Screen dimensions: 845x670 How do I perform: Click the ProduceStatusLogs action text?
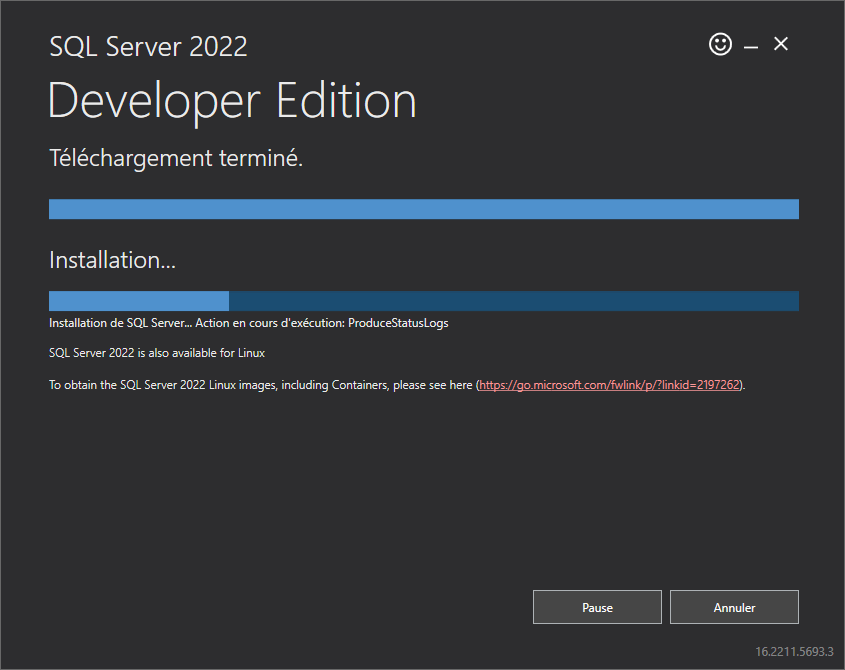[398, 323]
